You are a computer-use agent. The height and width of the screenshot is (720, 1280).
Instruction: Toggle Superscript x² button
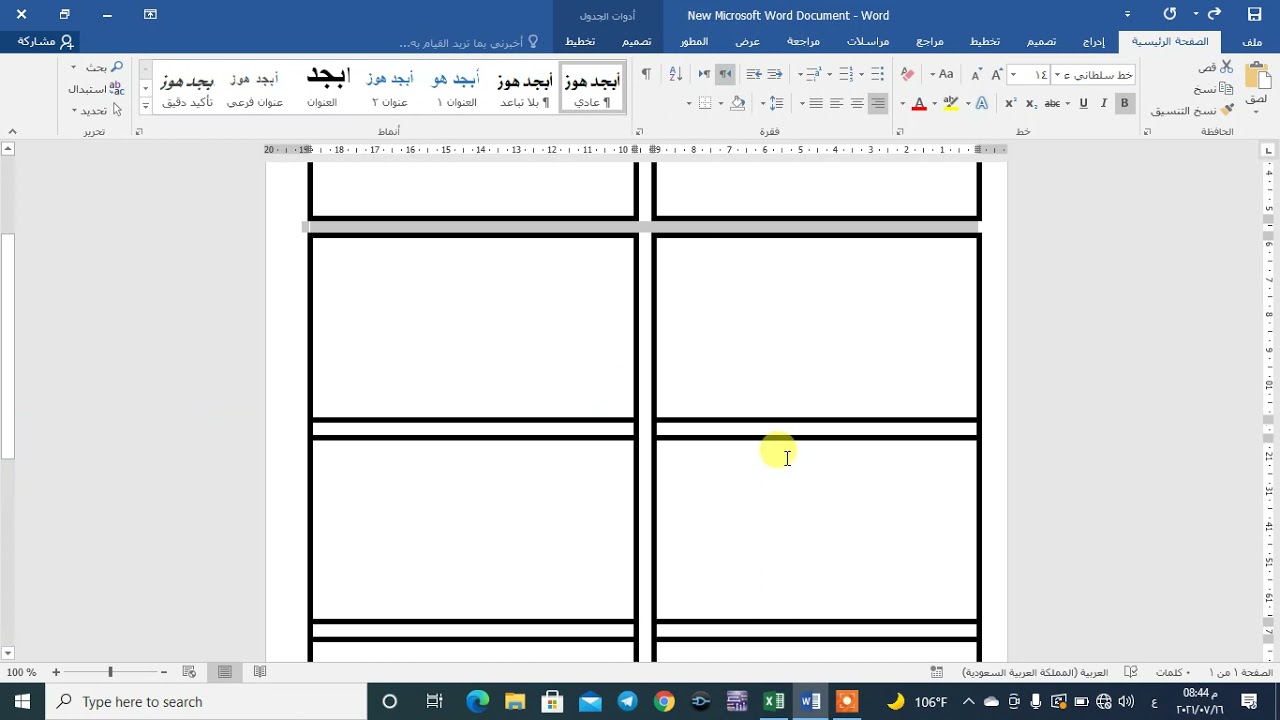pos(1010,103)
